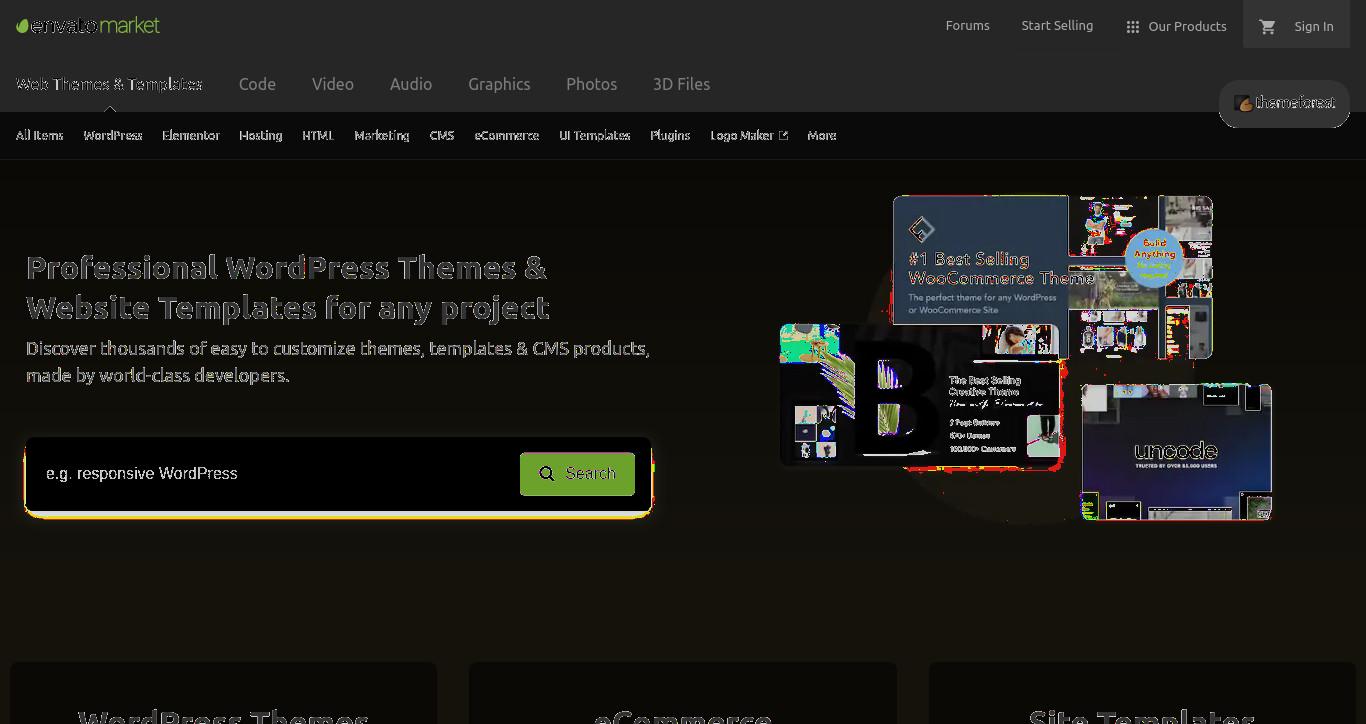The height and width of the screenshot is (724, 1366).
Task: Expand the More submenu
Action: pyautogui.click(x=821, y=135)
